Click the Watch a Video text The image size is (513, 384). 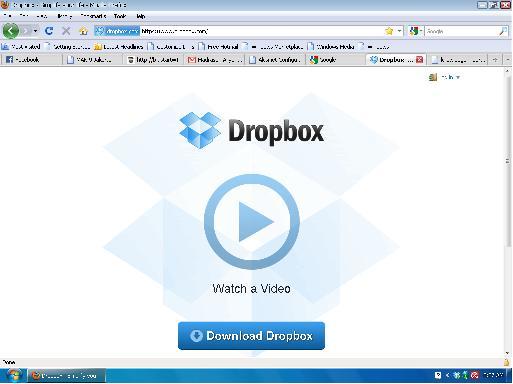click(252, 289)
